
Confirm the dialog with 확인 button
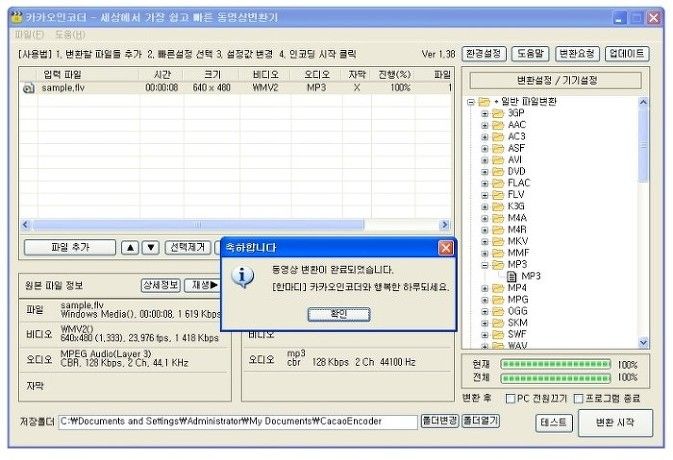pos(339,314)
